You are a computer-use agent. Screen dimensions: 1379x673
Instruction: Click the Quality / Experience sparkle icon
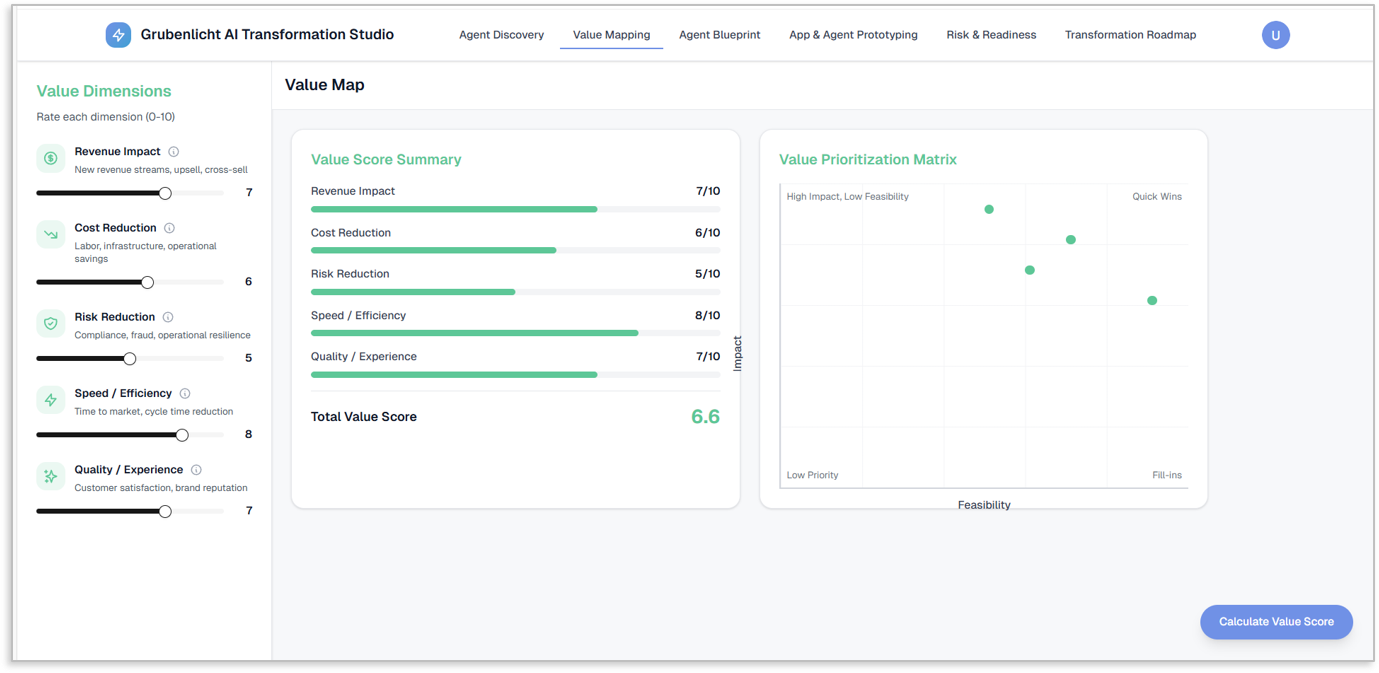click(x=51, y=476)
